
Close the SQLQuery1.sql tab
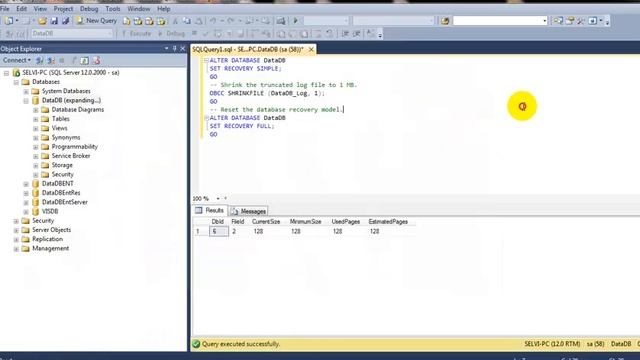point(311,49)
